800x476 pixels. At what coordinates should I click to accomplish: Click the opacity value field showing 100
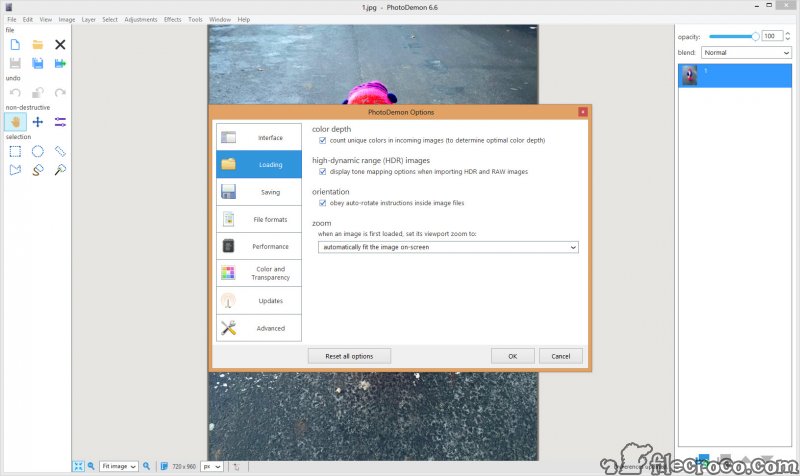pyautogui.click(x=771, y=36)
